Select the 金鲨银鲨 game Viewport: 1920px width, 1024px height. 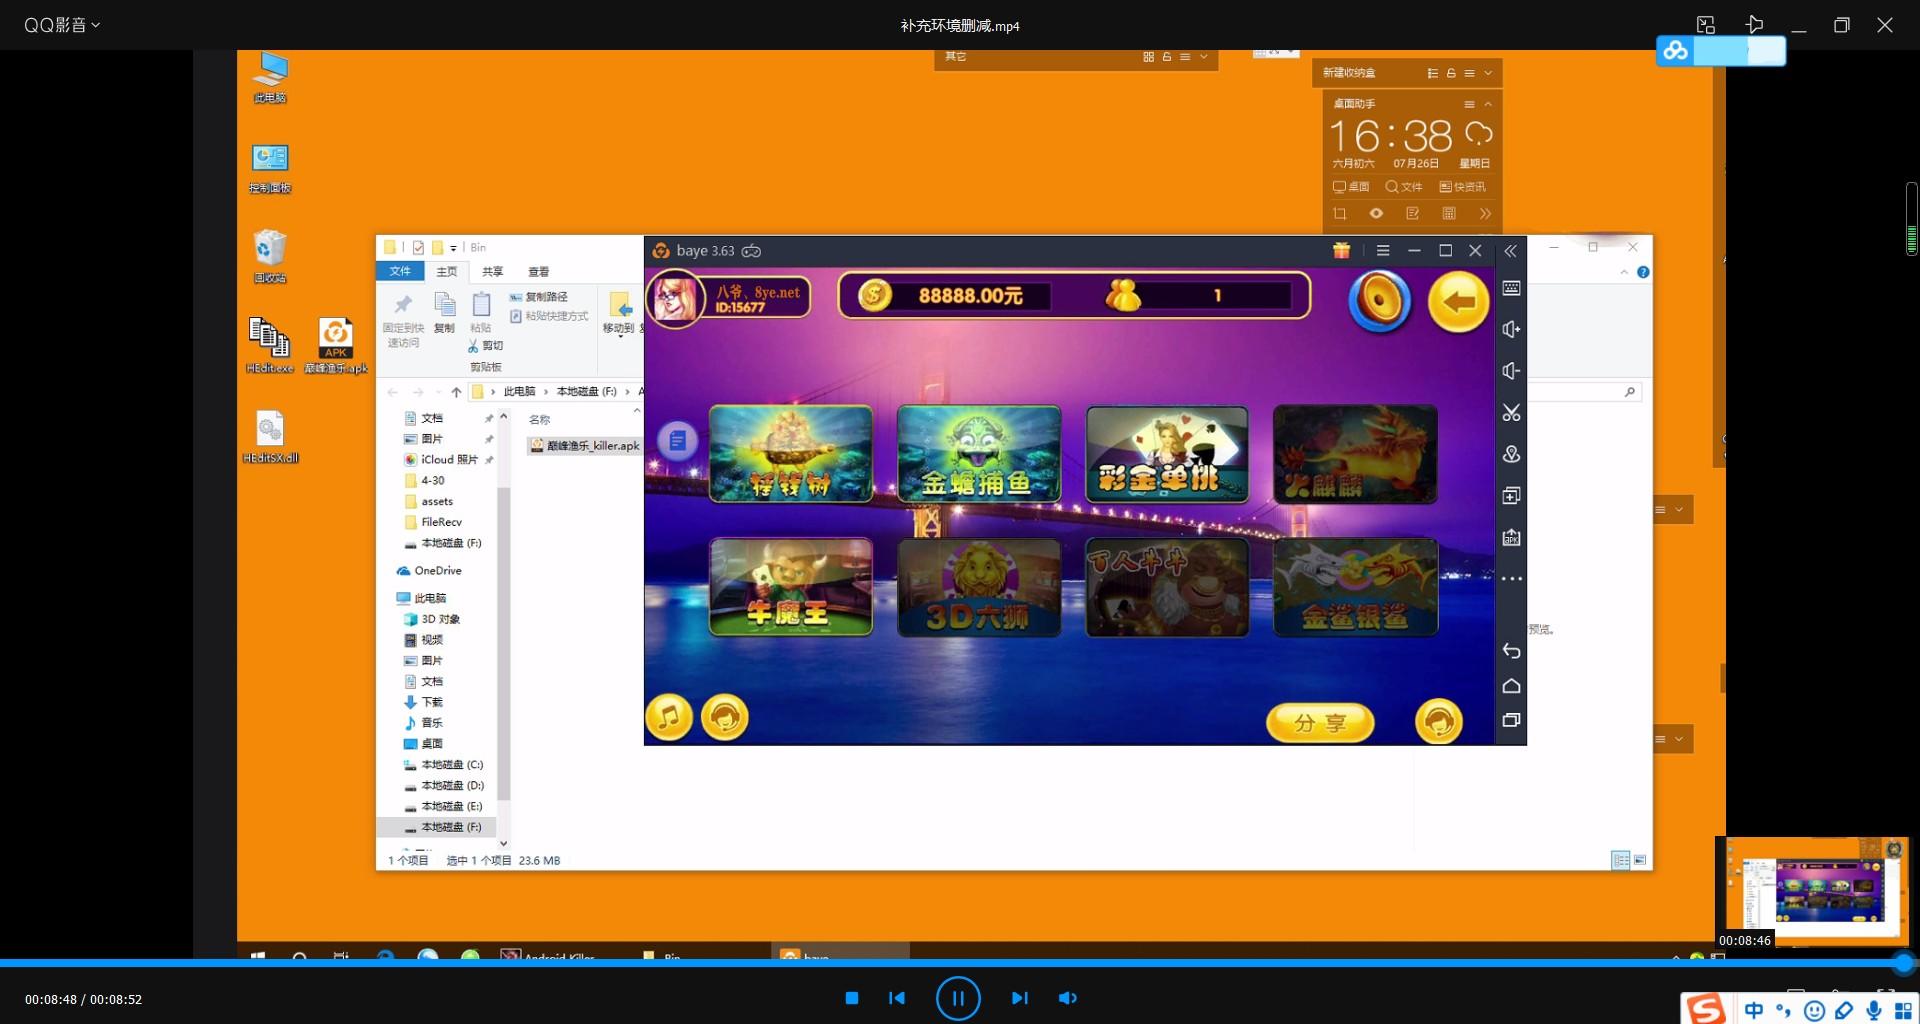(1355, 586)
